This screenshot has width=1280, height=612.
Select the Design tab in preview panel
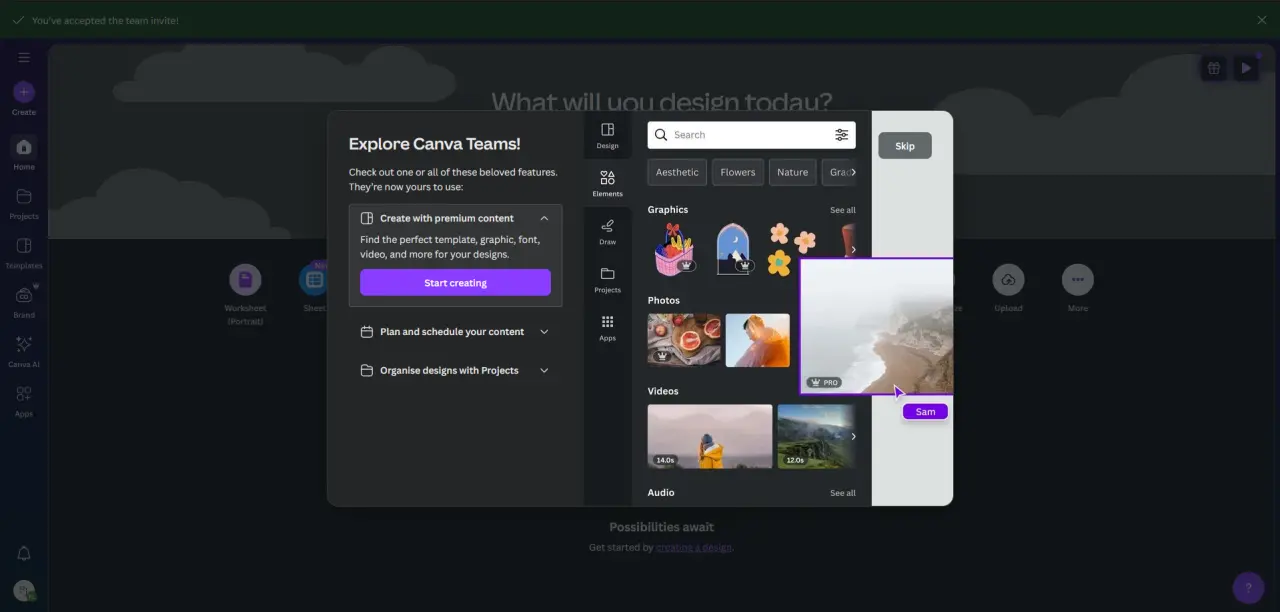(607, 136)
